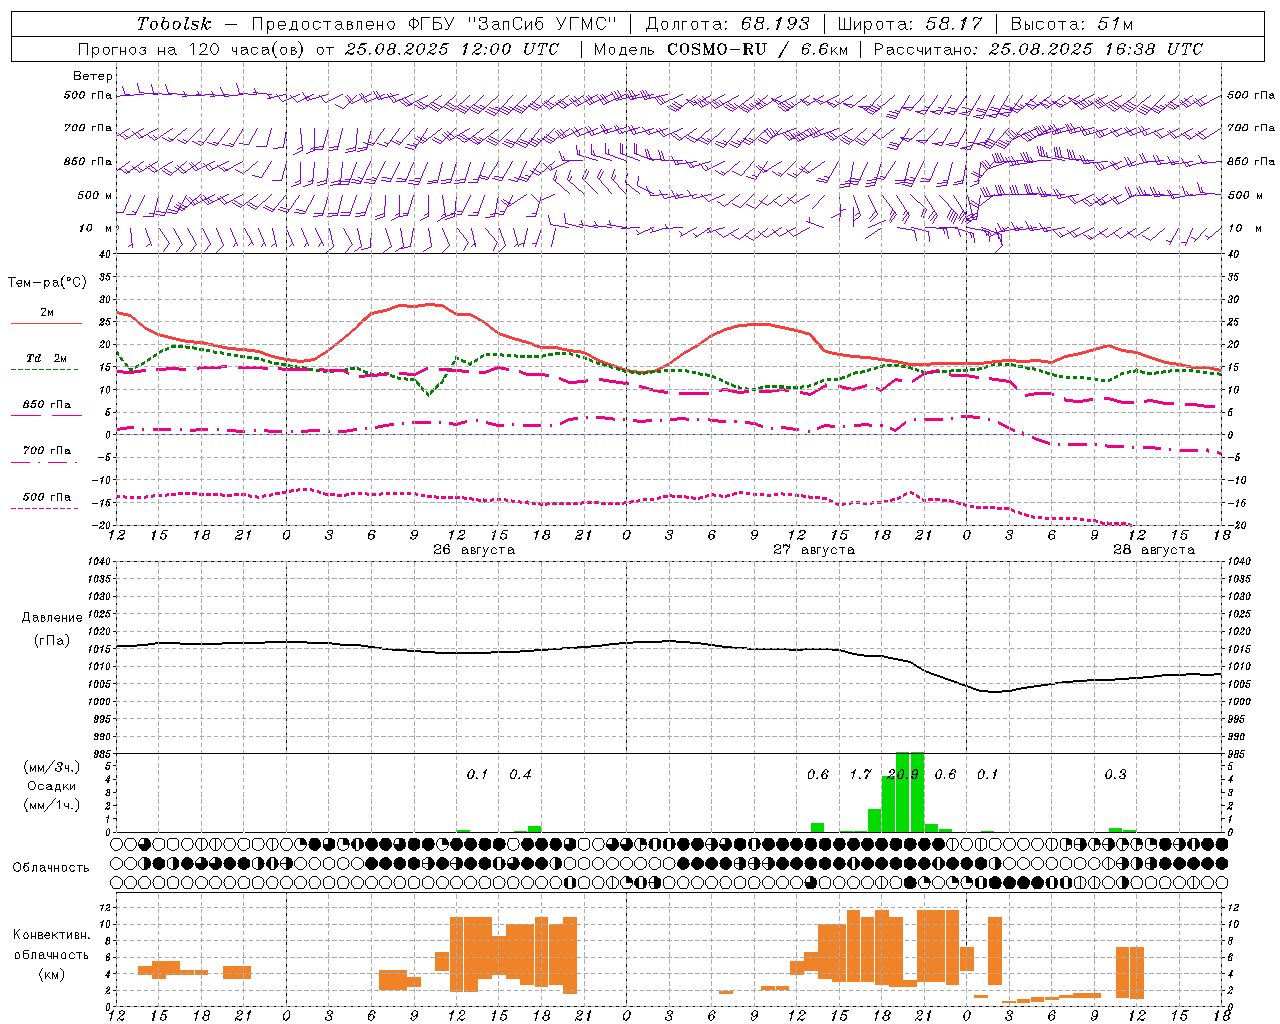Click the Облачность panel label
Screen dimensions: 1280x1024
(51, 868)
